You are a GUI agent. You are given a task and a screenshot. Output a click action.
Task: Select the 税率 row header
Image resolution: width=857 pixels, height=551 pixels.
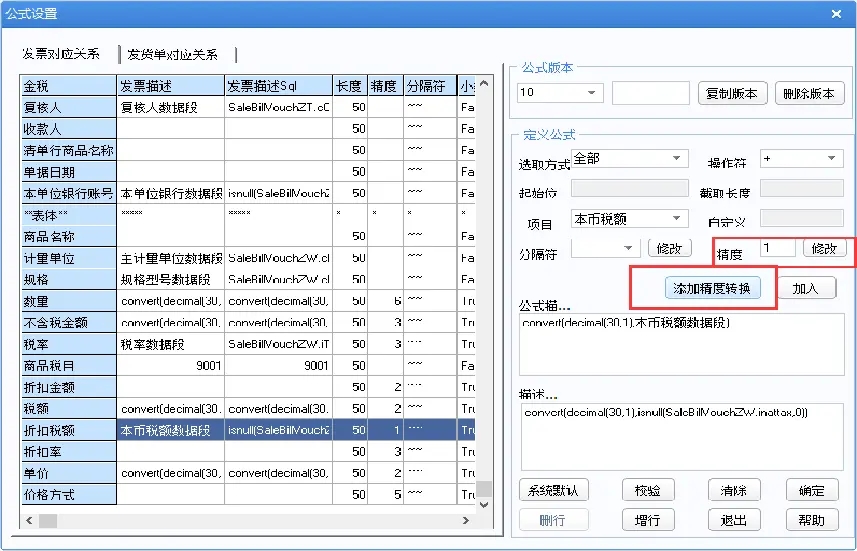[x=68, y=344]
